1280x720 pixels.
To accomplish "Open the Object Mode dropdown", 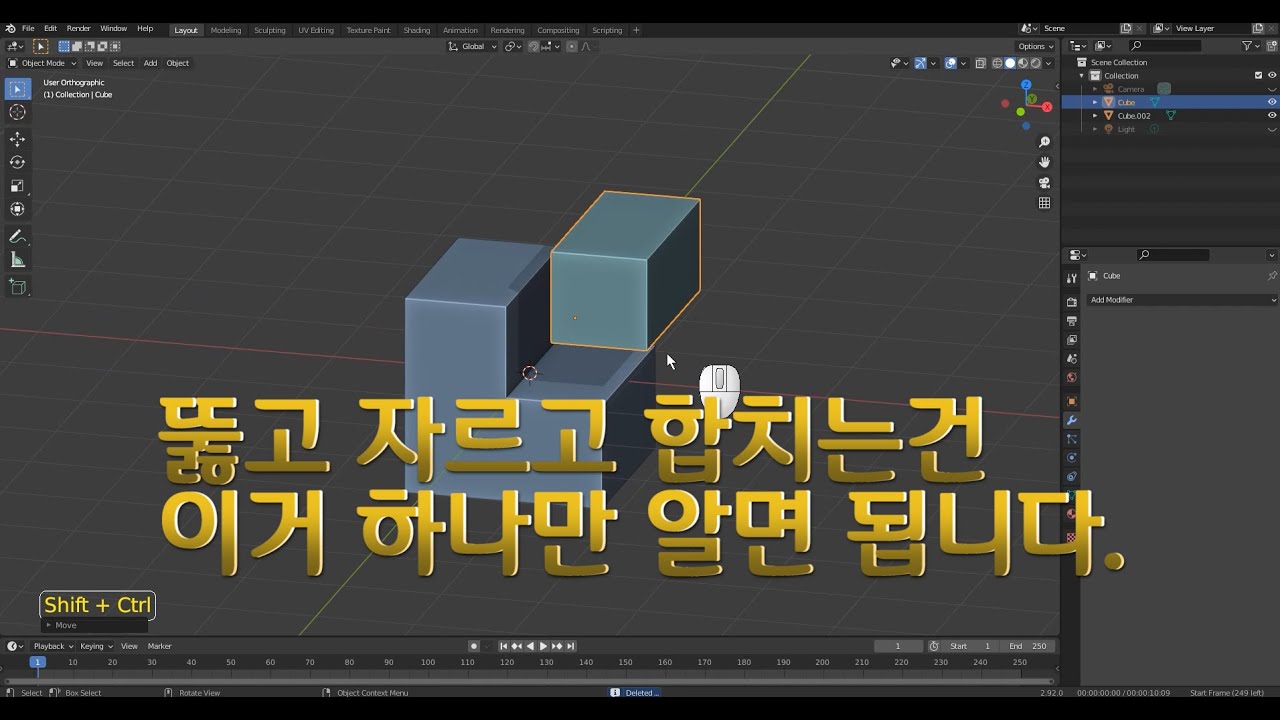I will click(42, 63).
